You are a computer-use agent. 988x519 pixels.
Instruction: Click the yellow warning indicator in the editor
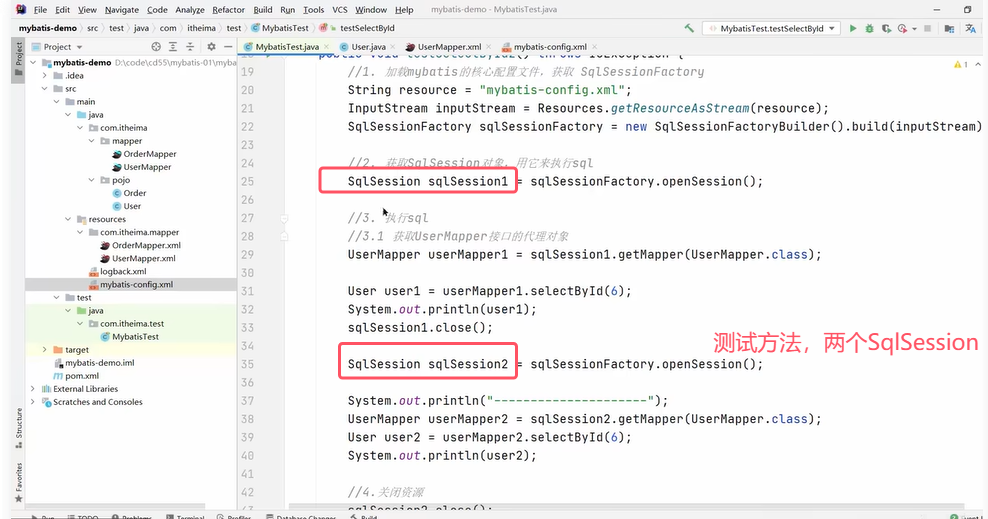click(x=960, y=64)
